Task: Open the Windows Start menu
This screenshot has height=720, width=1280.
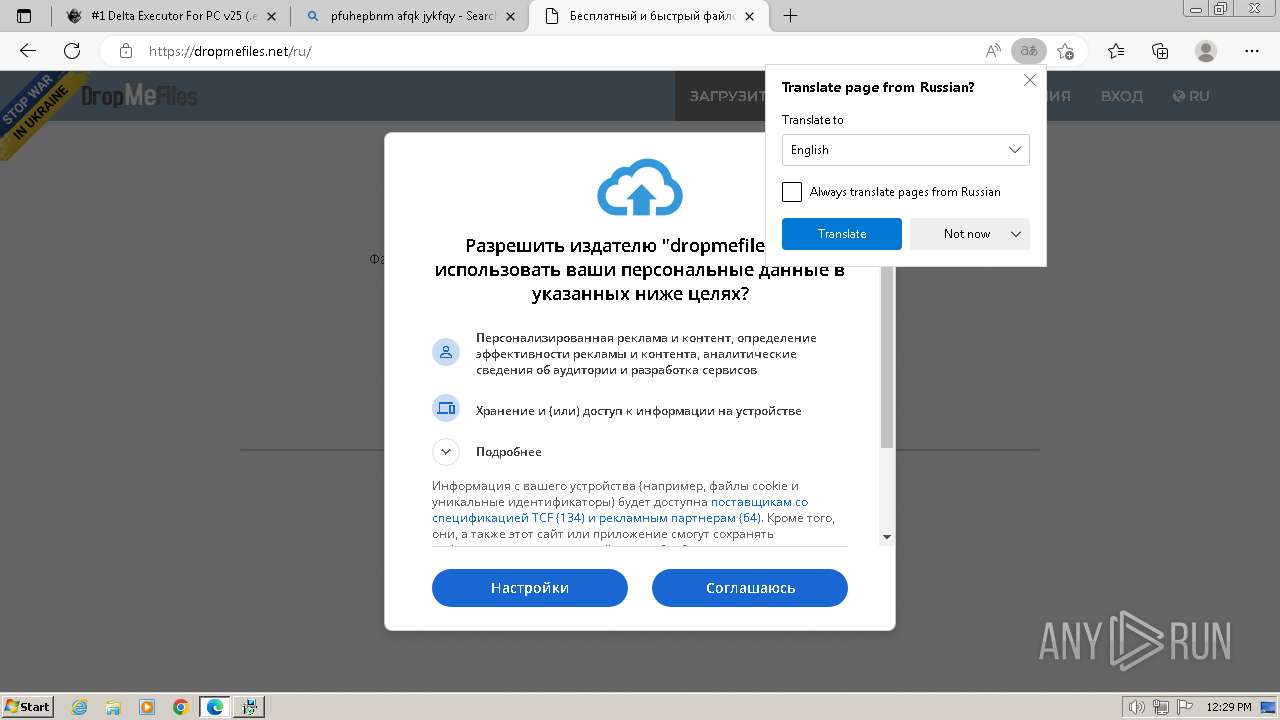Action: (x=27, y=707)
